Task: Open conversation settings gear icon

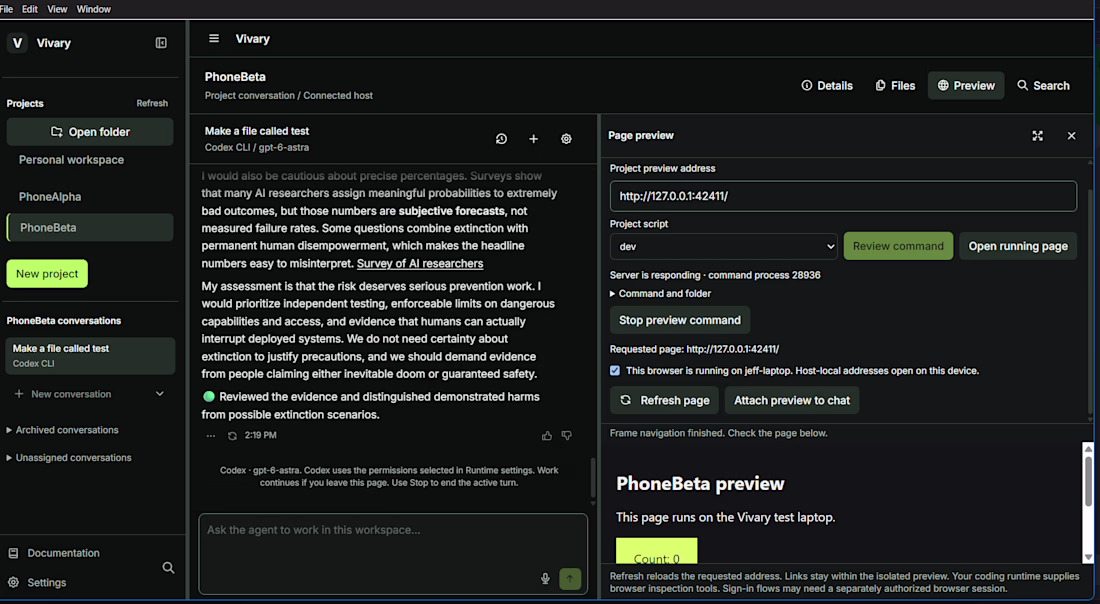Action: [x=566, y=139]
